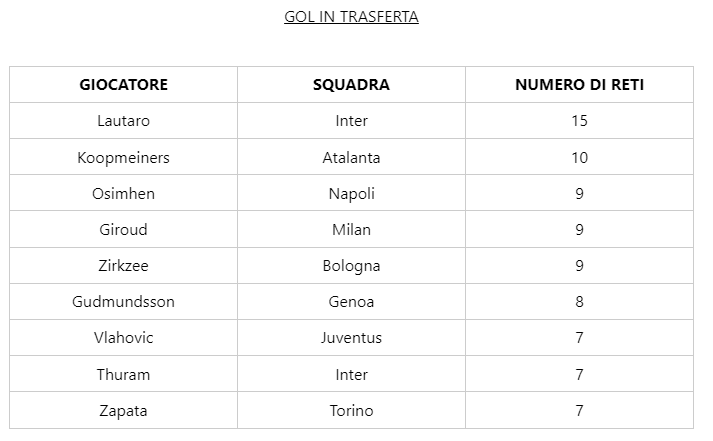Image resolution: width=713 pixels, height=441 pixels.
Task: Select the Zirkzee player cell
Action: pos(124,266)
